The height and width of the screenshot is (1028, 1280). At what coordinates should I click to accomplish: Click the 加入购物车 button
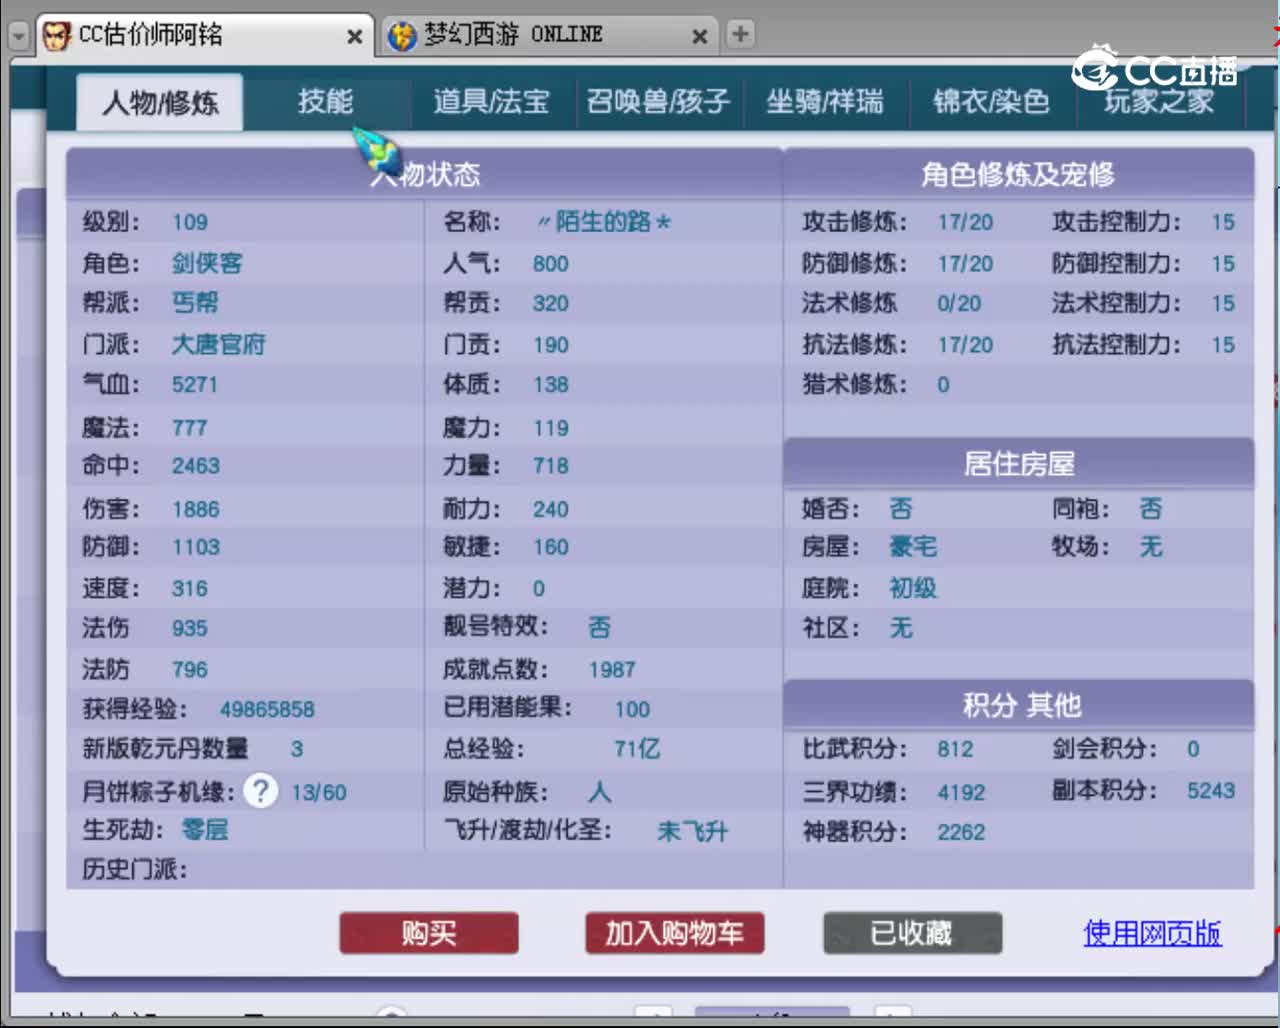coord(675,933)
